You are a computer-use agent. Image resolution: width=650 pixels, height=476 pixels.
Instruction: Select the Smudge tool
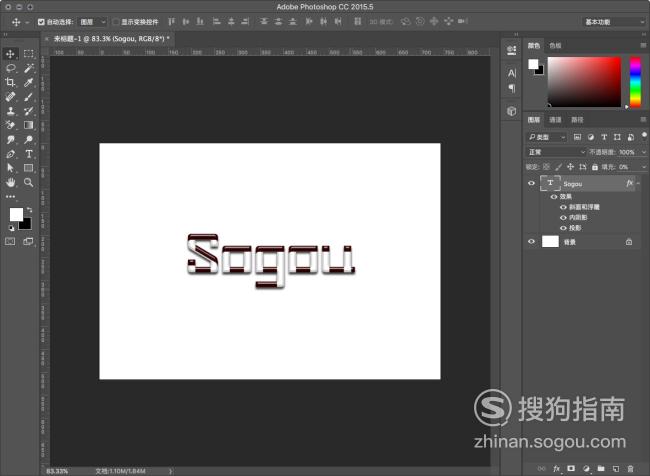click(x=10, y=140)
